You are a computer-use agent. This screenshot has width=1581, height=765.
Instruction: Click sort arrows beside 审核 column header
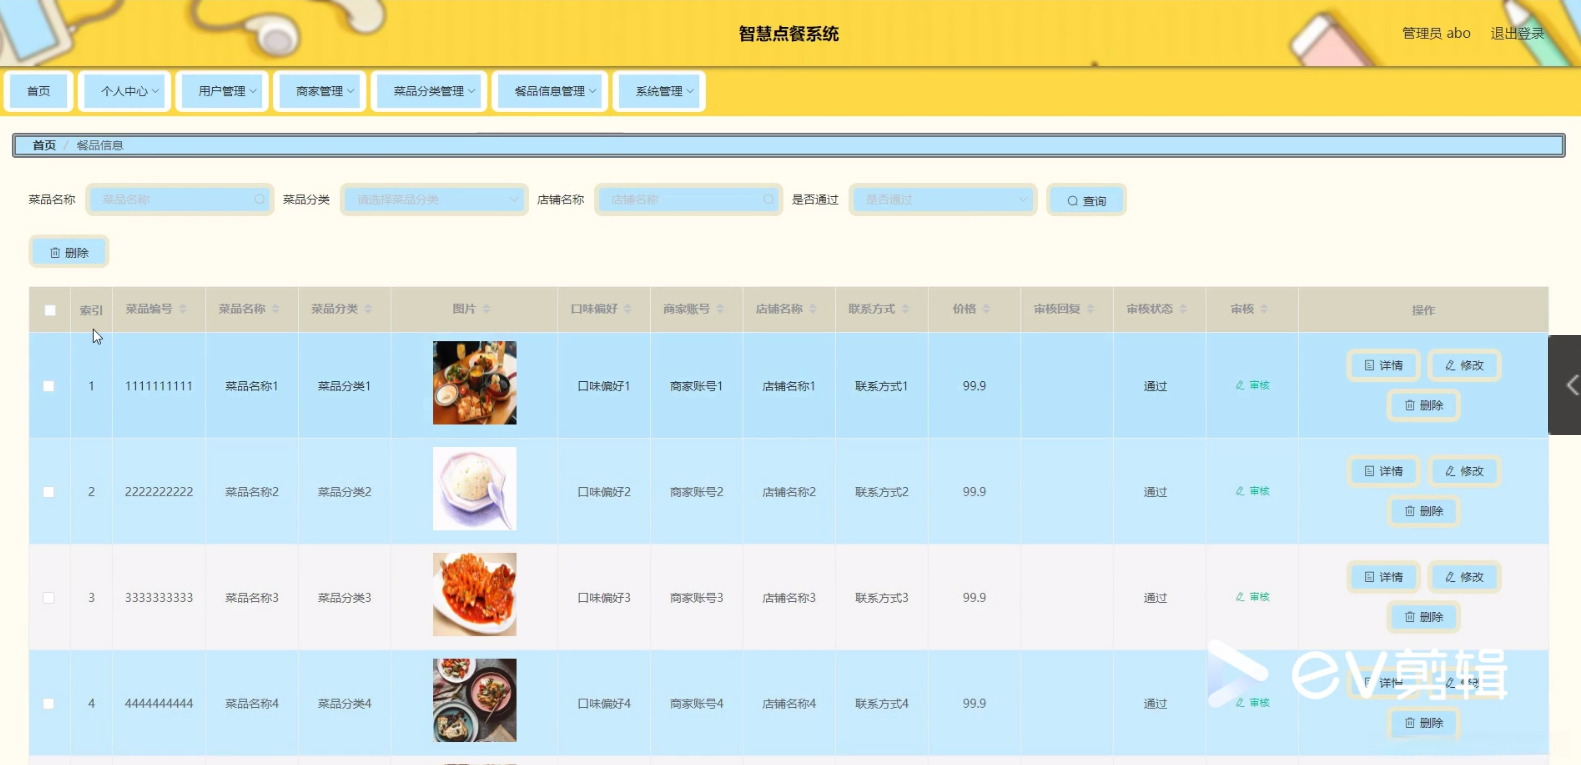[x=1264, y=309]
